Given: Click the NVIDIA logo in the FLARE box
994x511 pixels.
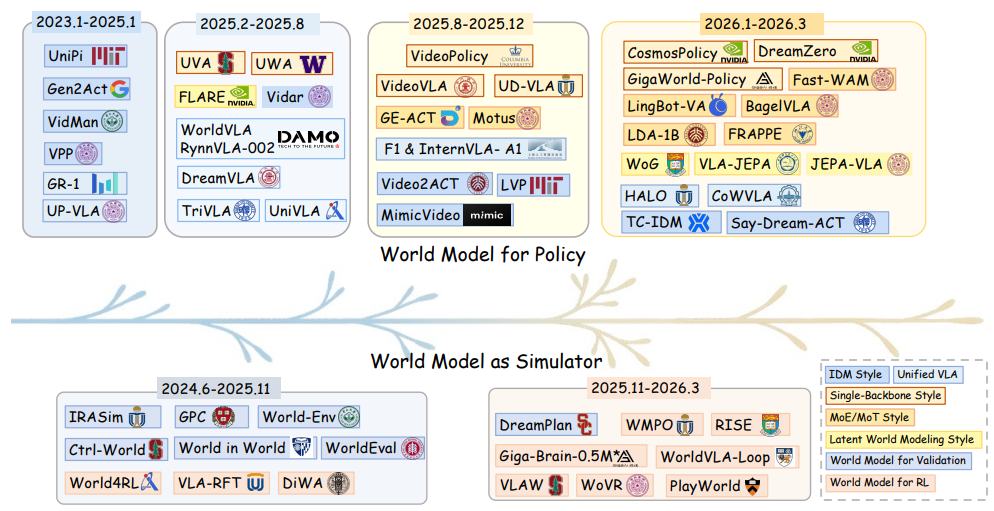Looking at the screenshot, I should pyautogui.click(x=242, y=96).
